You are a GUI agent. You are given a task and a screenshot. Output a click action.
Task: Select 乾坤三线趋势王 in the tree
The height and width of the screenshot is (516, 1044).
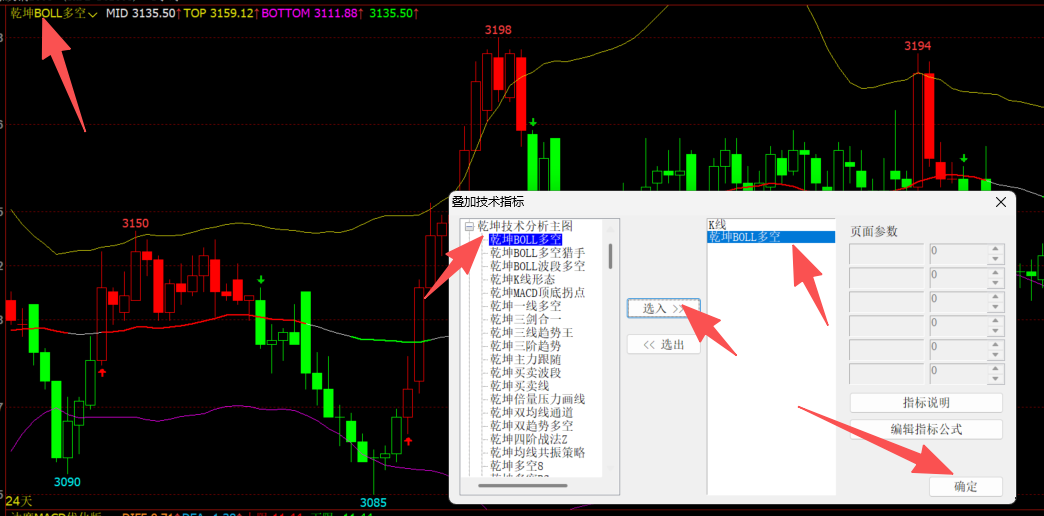pyautogui.click(x=531, y=332)
